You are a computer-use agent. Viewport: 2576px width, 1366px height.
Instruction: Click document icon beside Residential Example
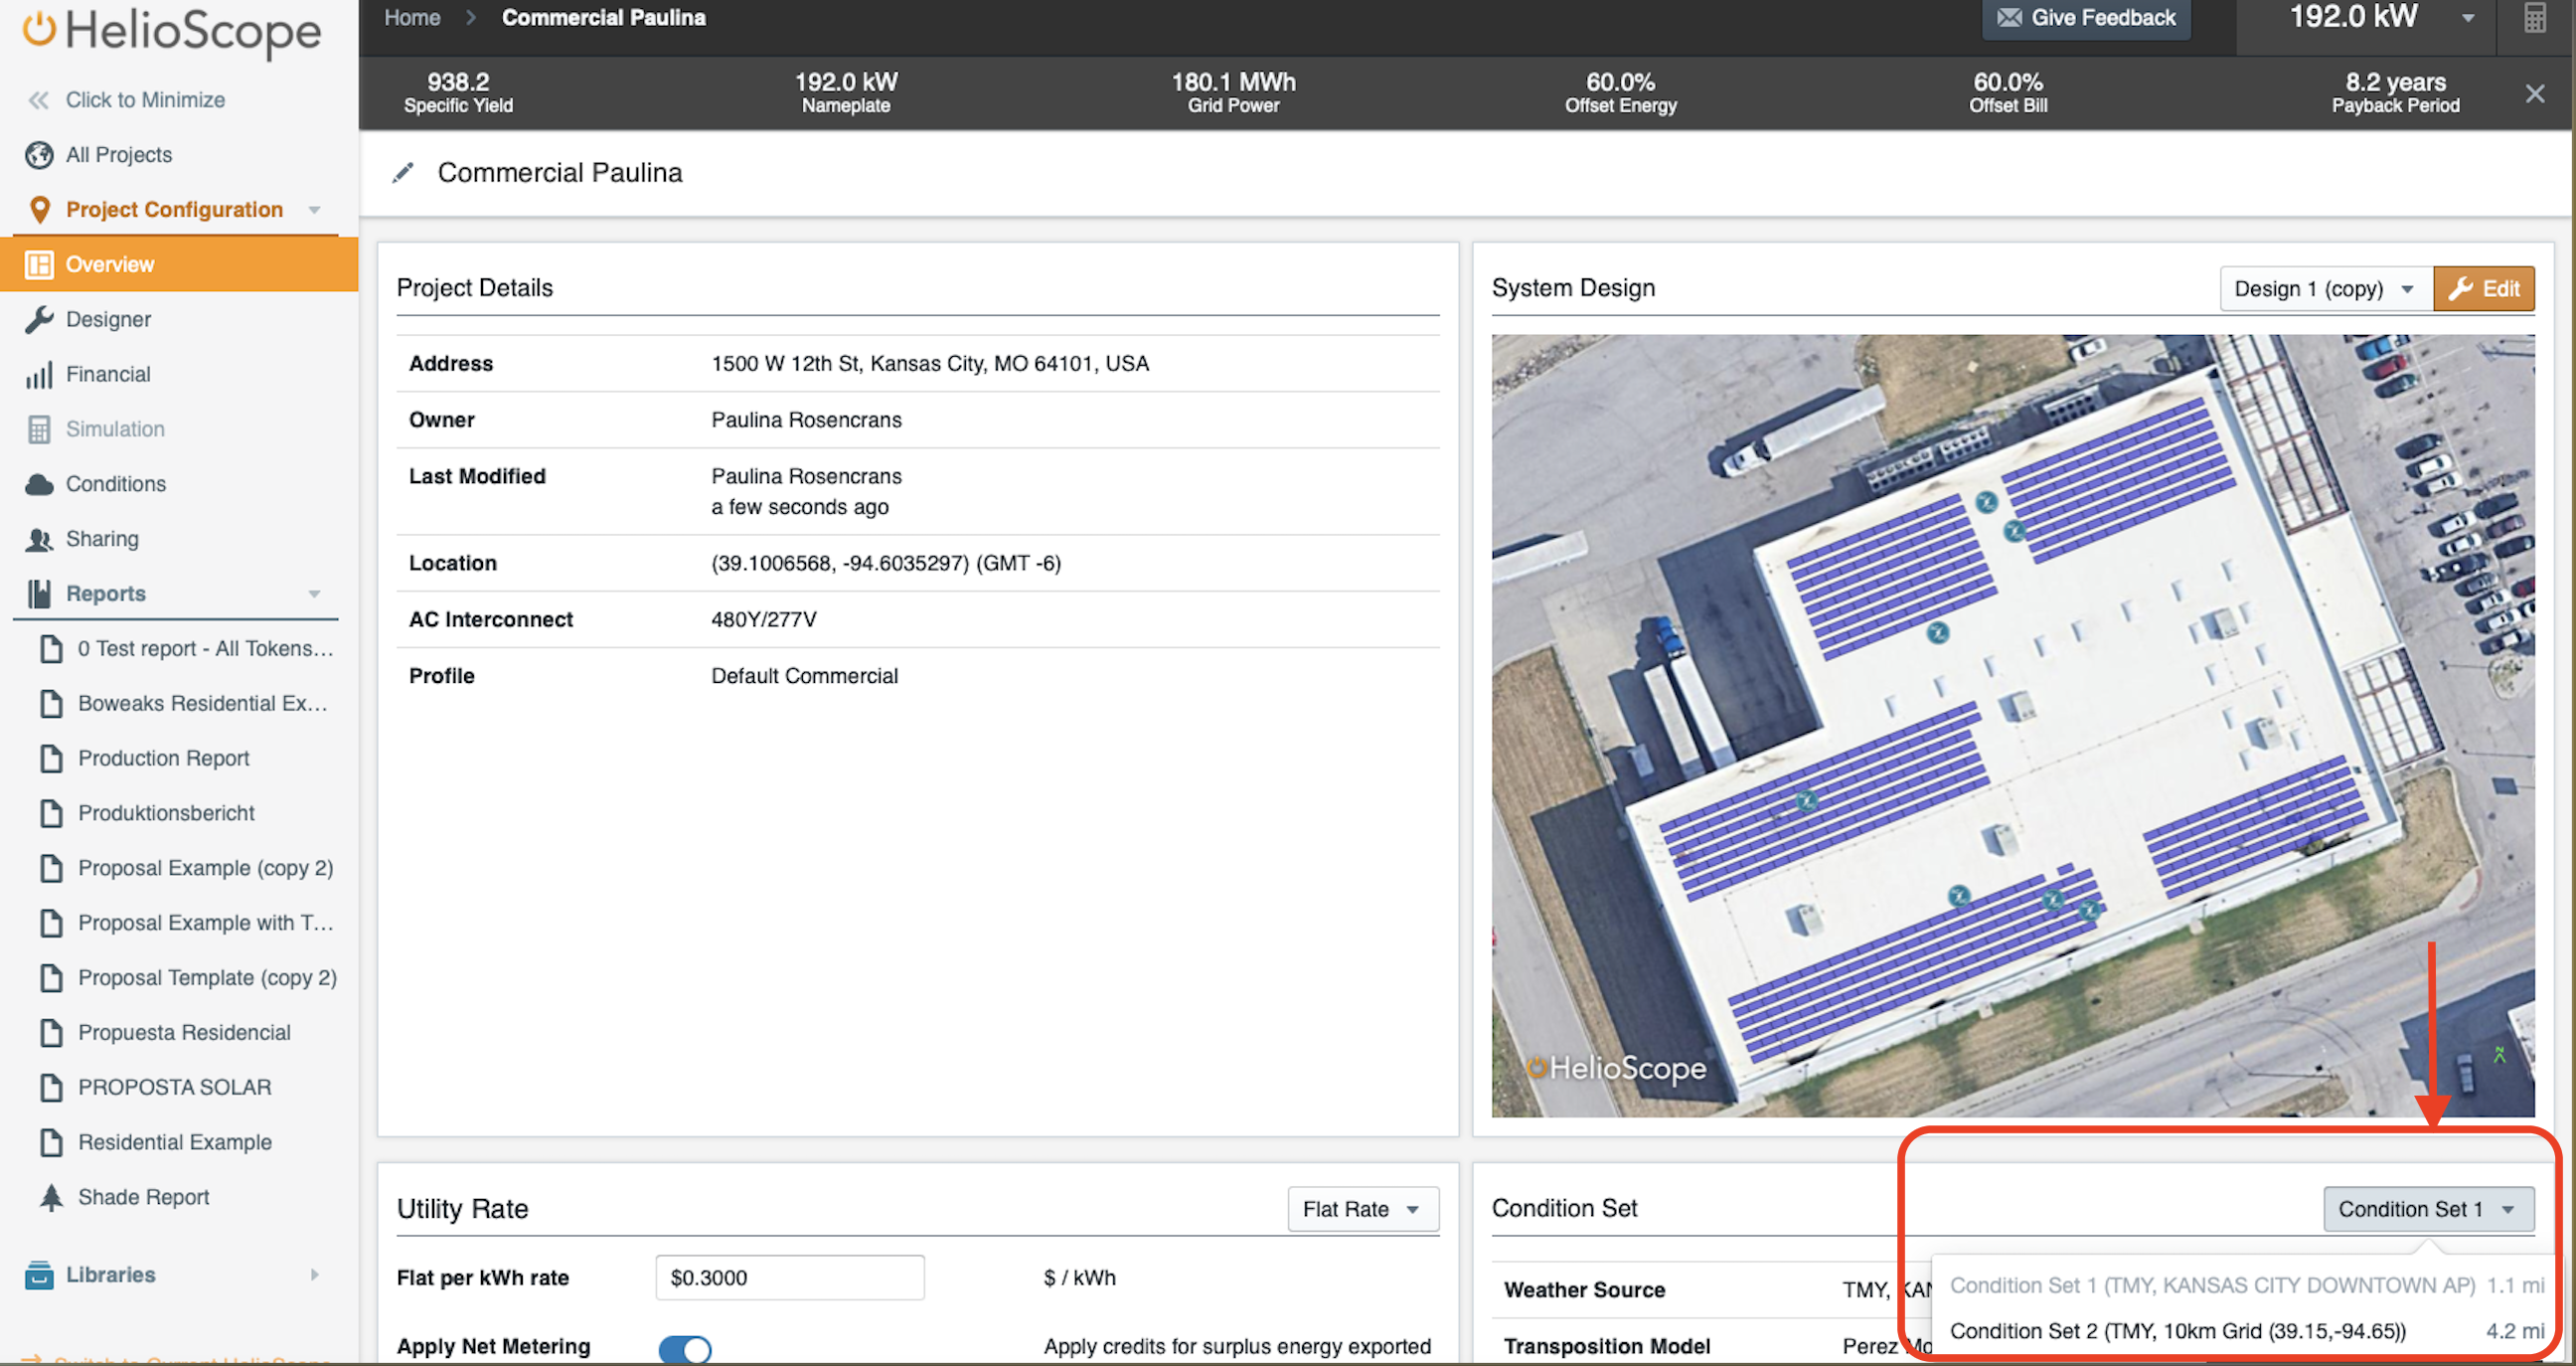tap(51, 1142)
